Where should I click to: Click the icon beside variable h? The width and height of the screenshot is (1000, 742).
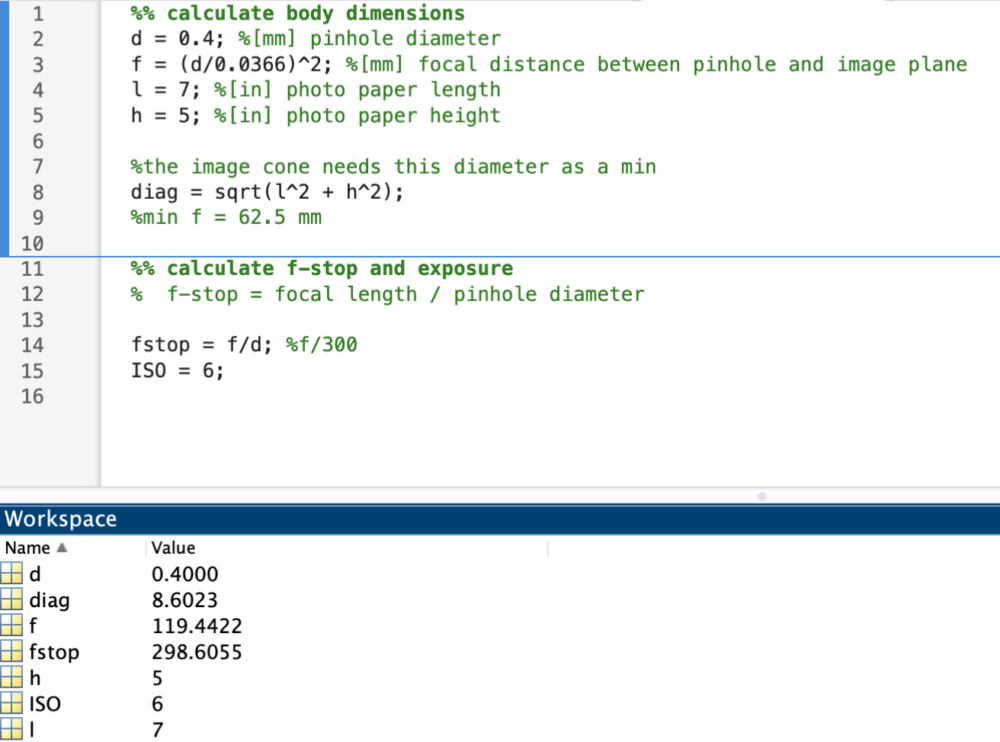pos(11,678)
